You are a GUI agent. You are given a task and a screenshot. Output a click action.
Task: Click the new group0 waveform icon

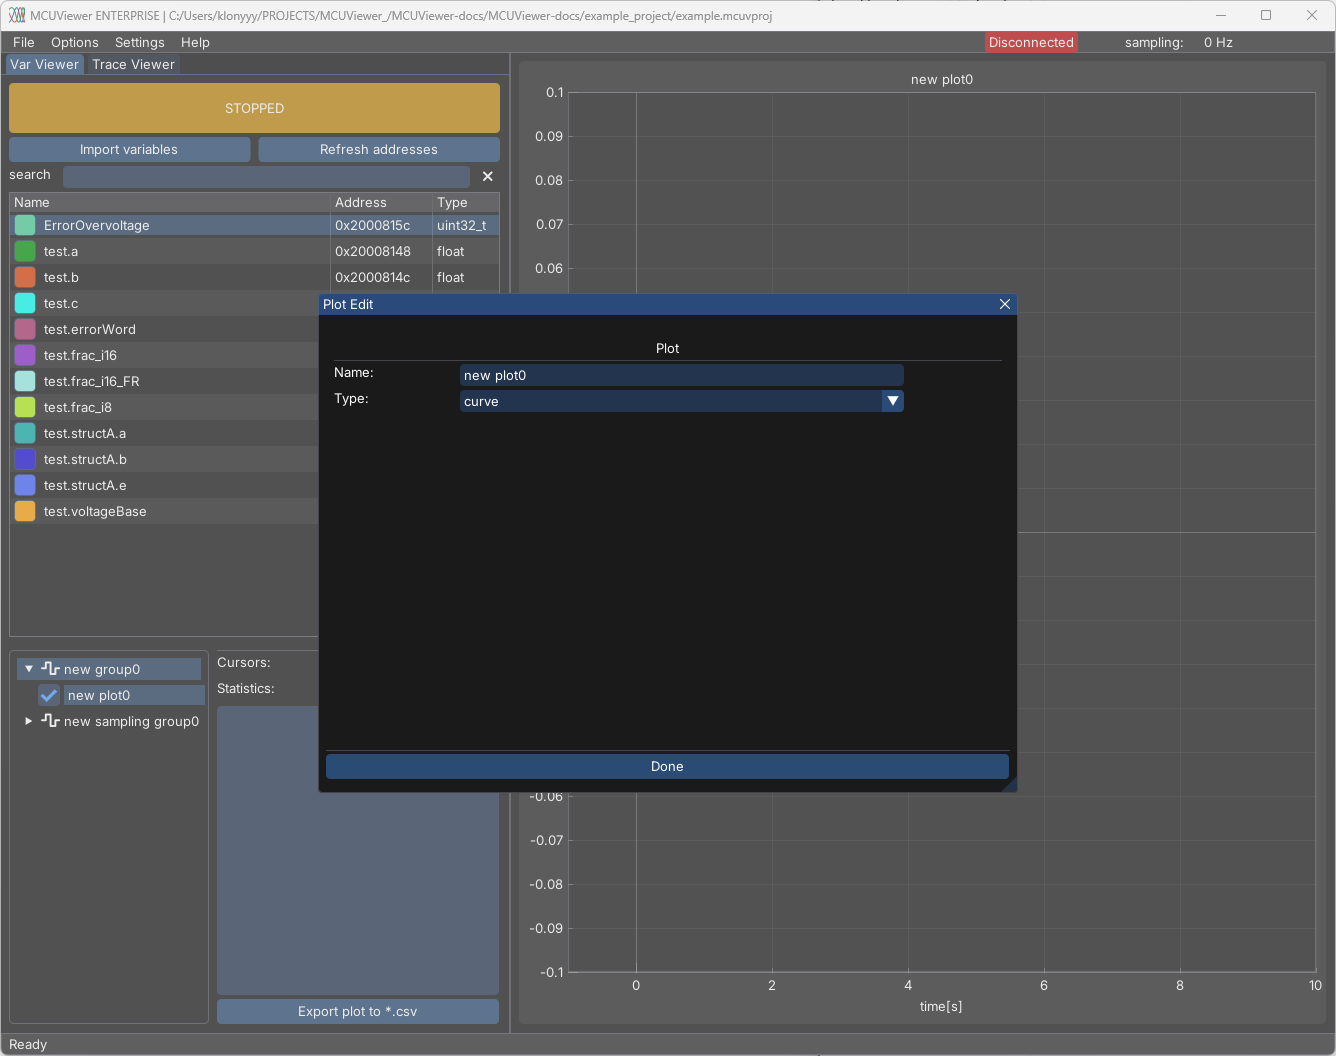coord(51,669)
